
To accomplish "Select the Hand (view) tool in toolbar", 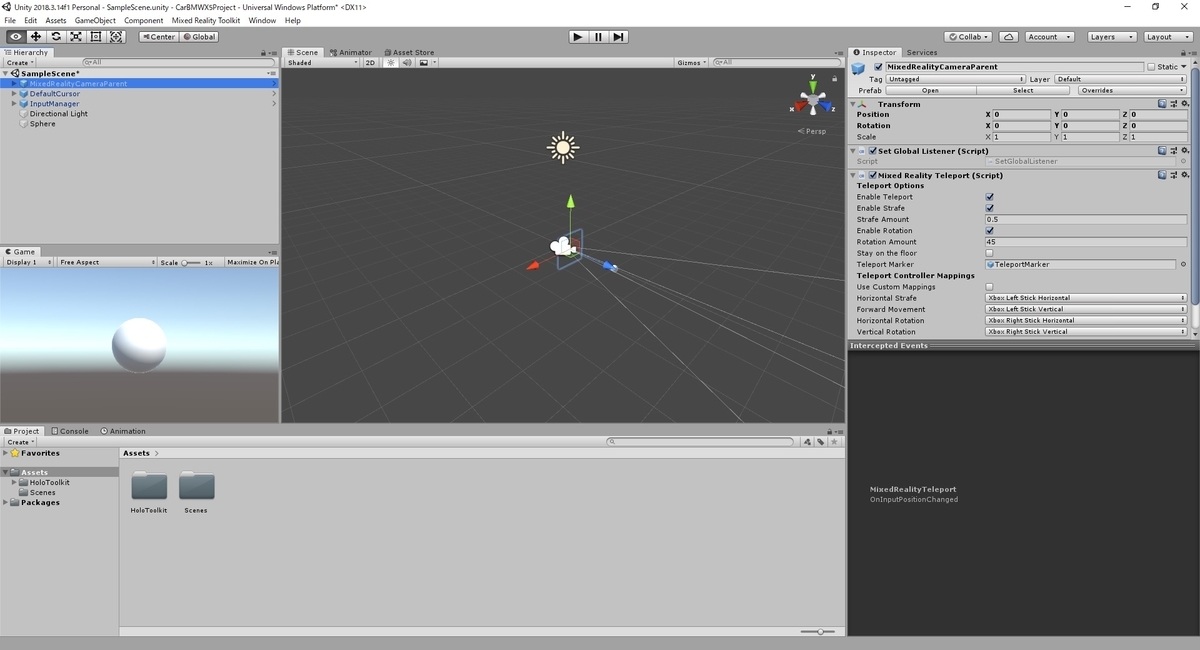I will pos(15,36).
